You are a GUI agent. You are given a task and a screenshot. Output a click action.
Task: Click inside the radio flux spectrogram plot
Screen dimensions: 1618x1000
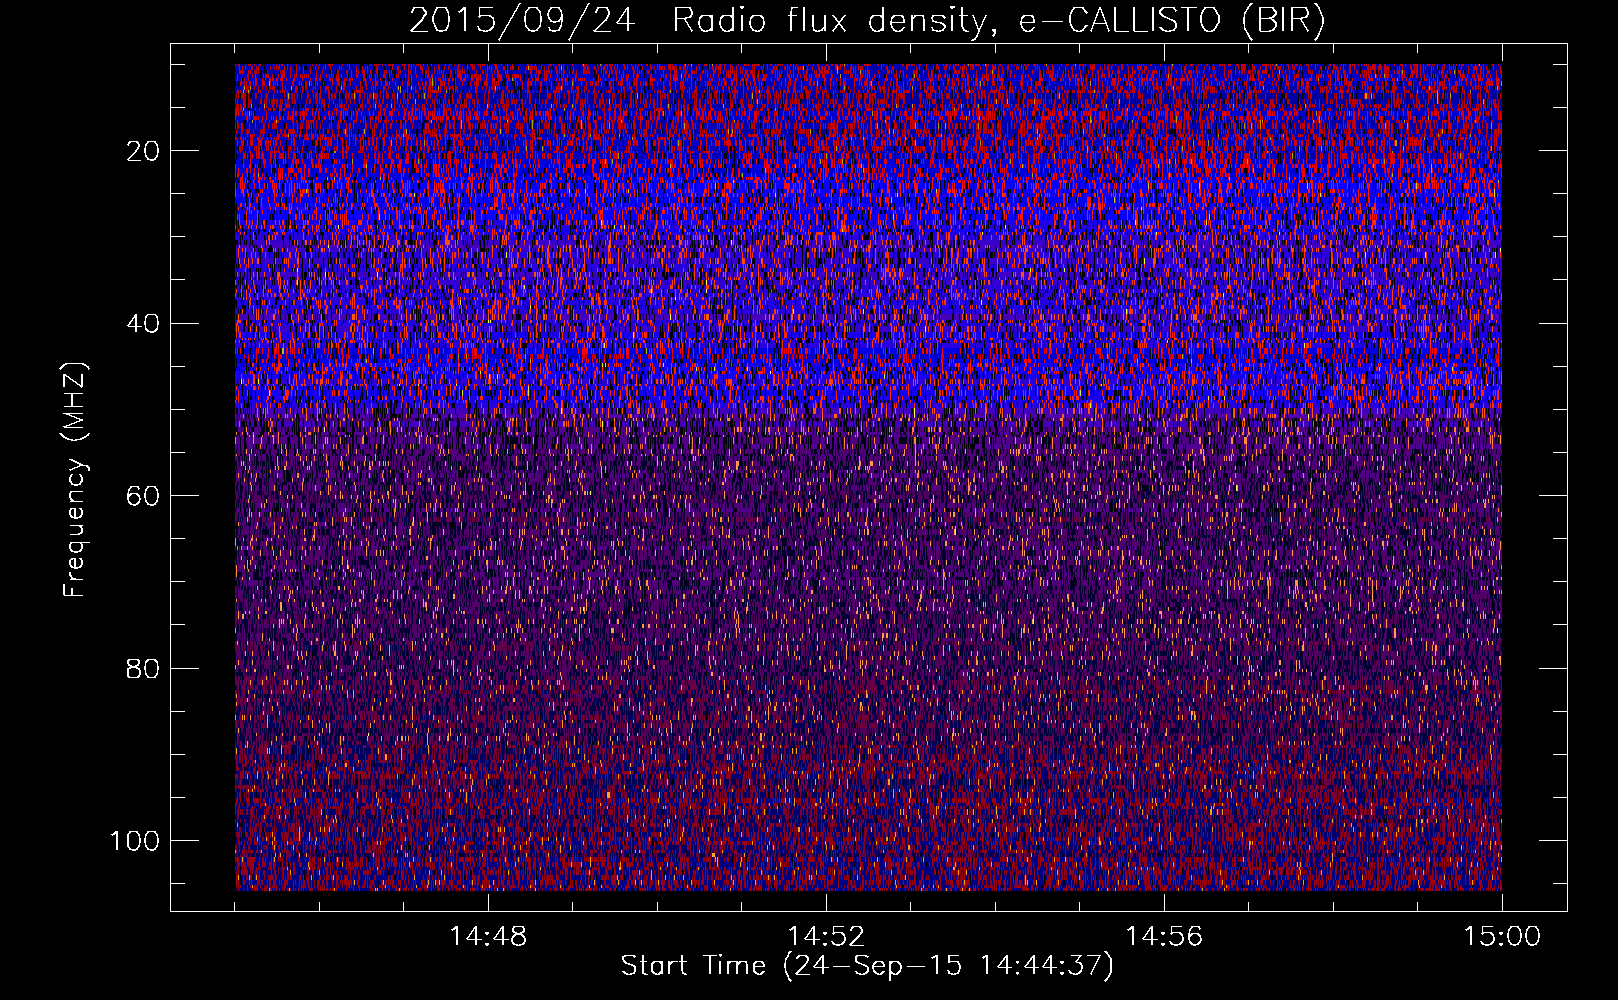tap(868, 477)
